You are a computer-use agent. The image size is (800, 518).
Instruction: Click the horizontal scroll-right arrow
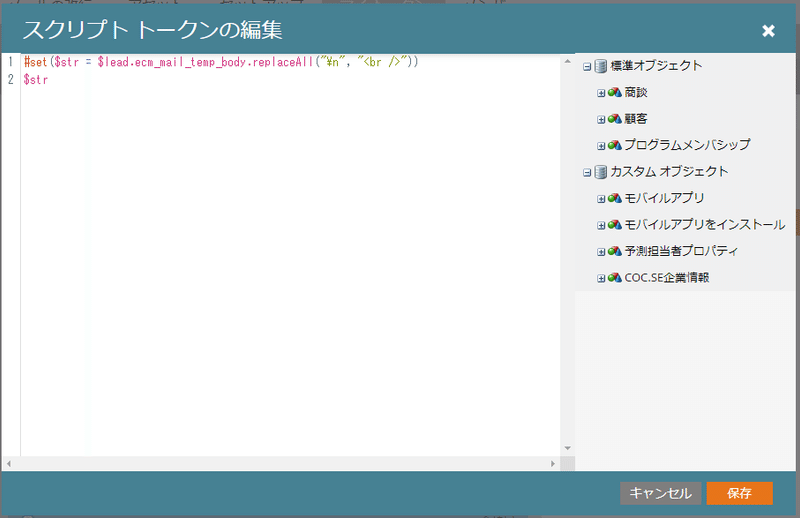tap(553, 463)
